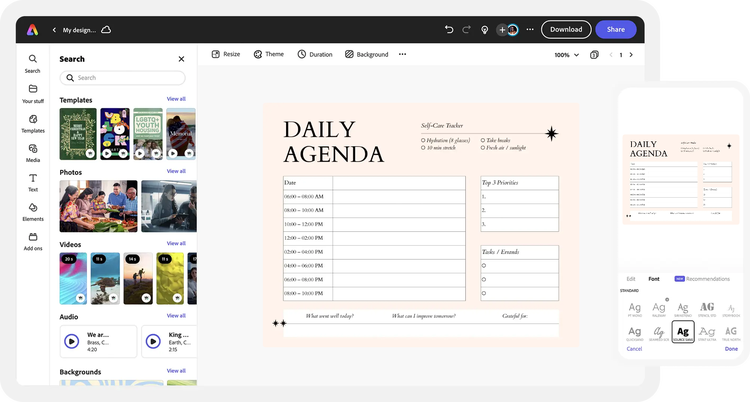Open more options ellipsis in top bar
The width and height of the screenshot is (750, 402).
(530, 29)
